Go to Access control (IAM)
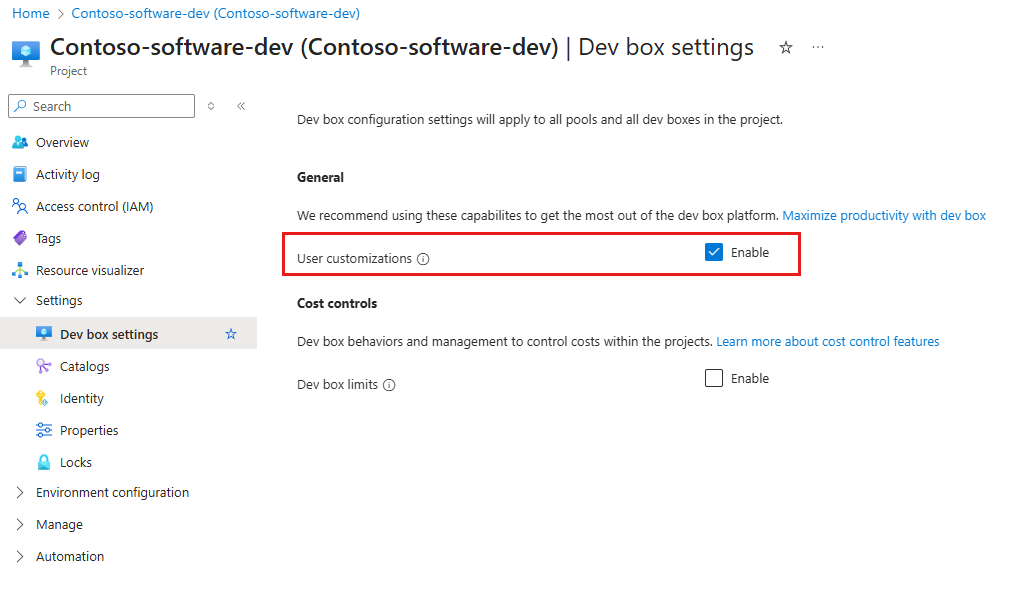The height and width of the screenshot is (591, 1030). tap(95, 206)
